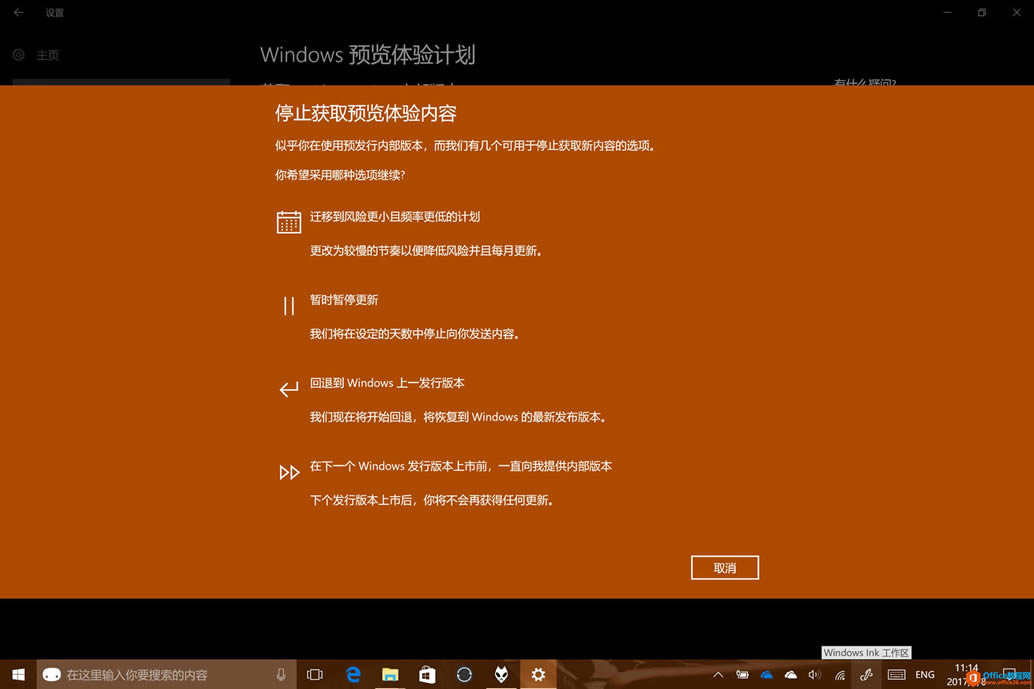Image resolution: width=1034 pixels, height=689 pixels.
Task: Switch input language via ENG indicator
Action: (925, 675)
